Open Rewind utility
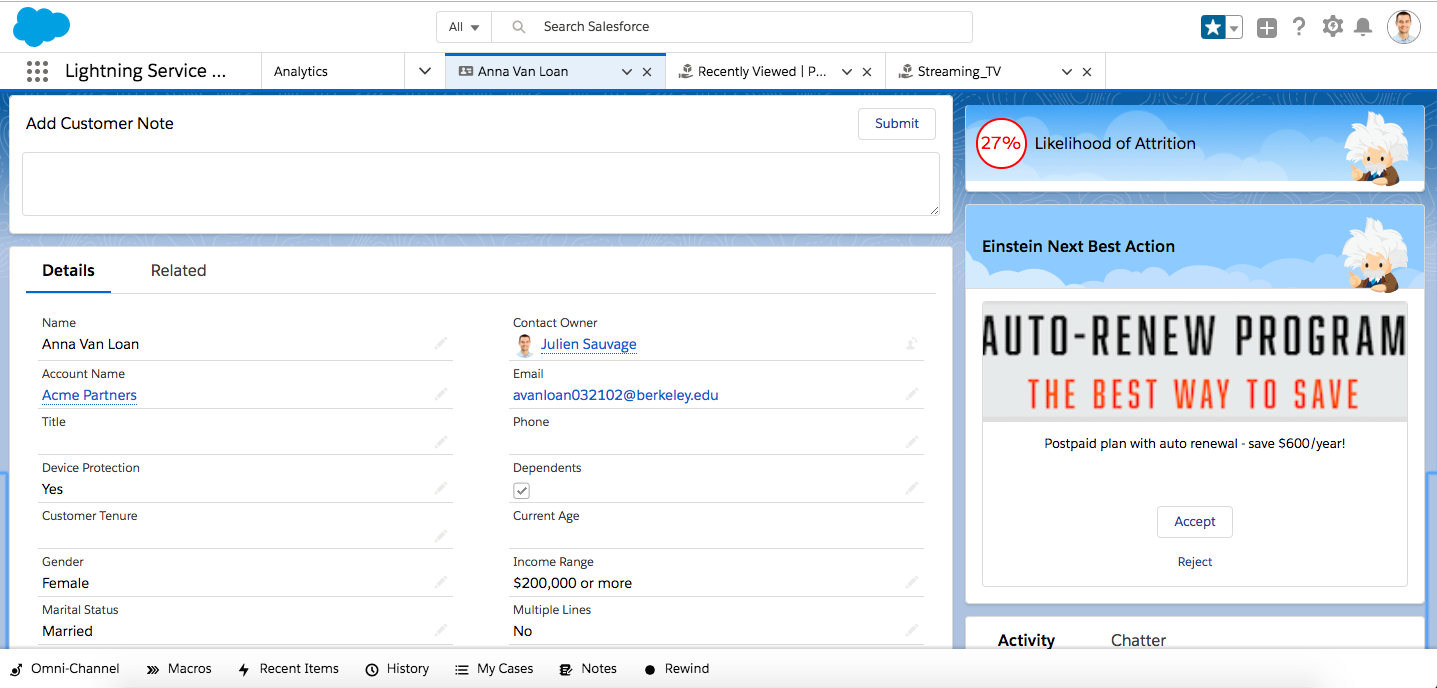The height and width of the screenshot is (688, 1437). [x=677, y=669]
